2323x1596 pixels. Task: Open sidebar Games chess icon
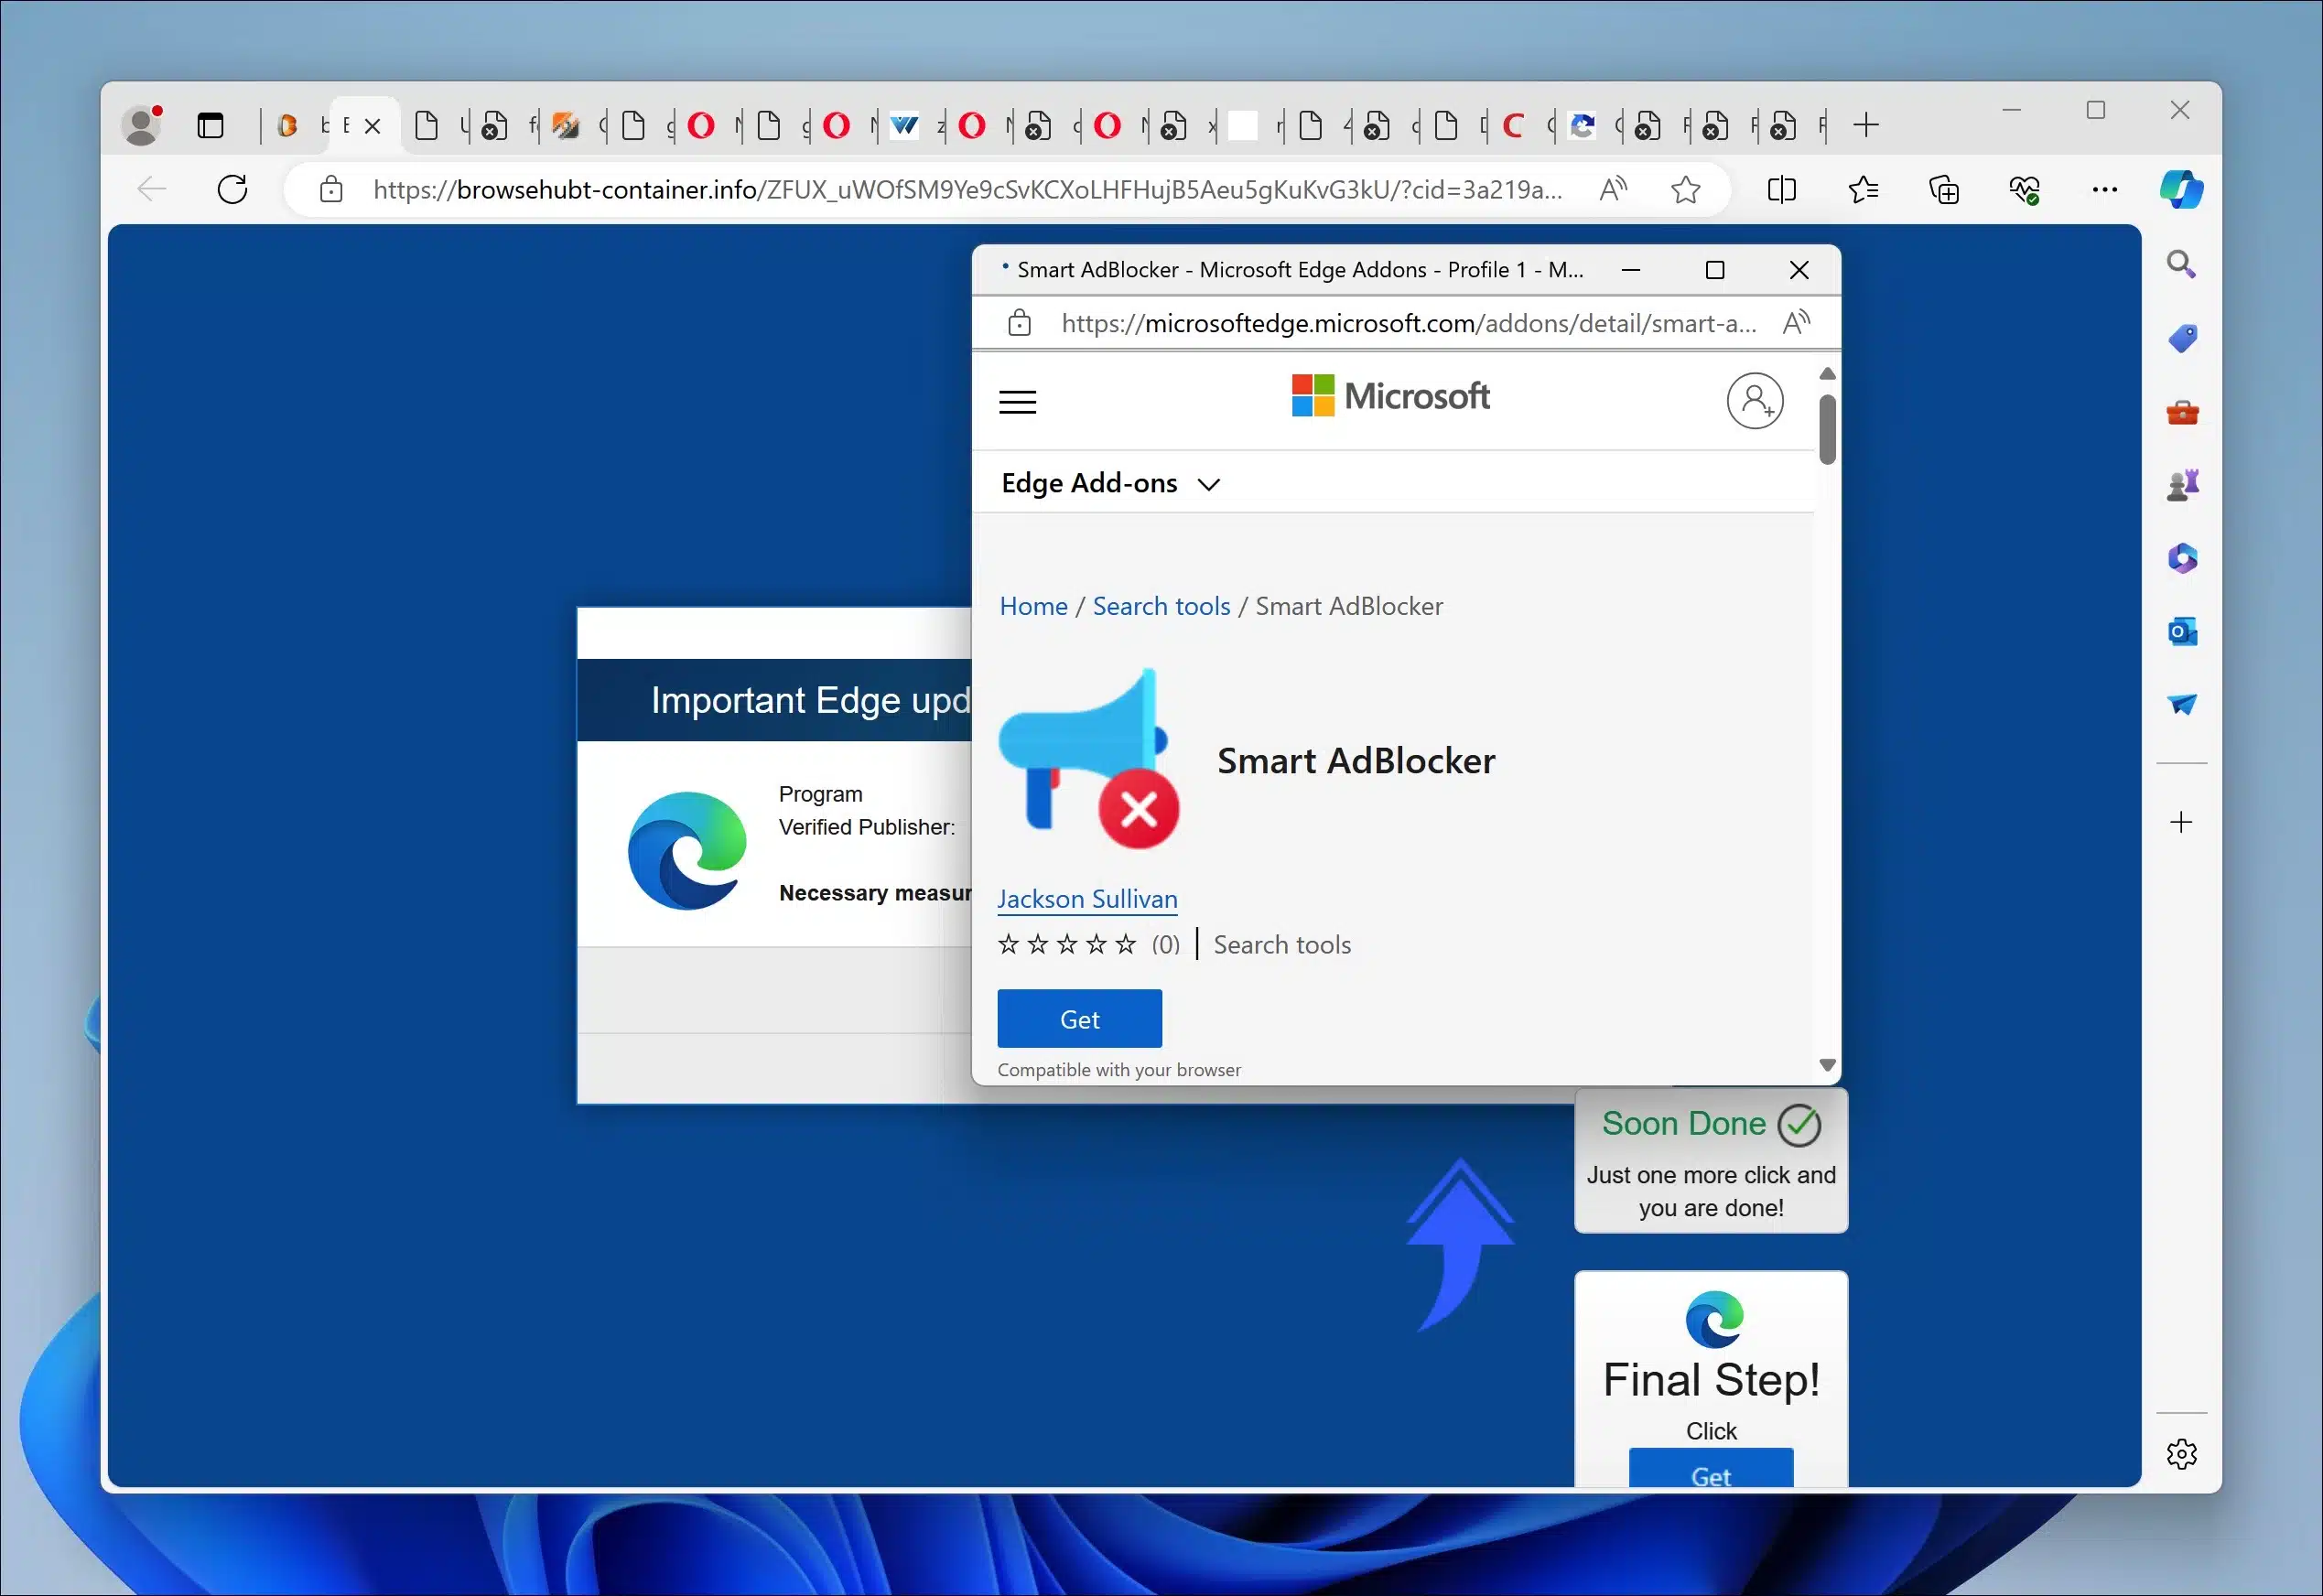2182,485
